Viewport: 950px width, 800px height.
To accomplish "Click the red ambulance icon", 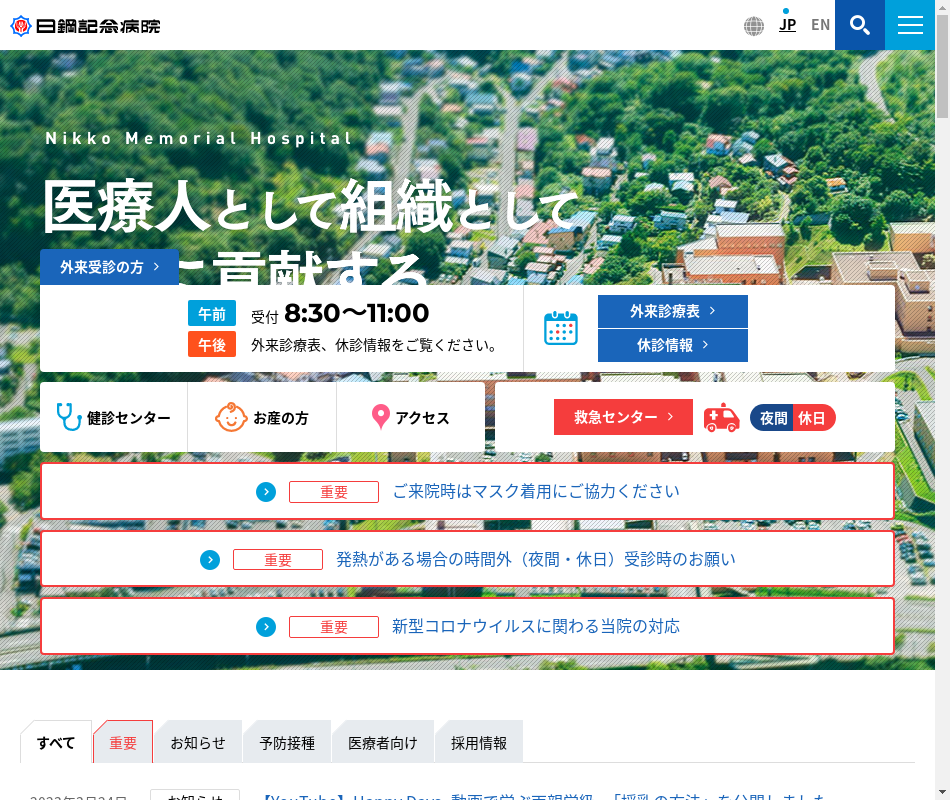I will point(721,417).
